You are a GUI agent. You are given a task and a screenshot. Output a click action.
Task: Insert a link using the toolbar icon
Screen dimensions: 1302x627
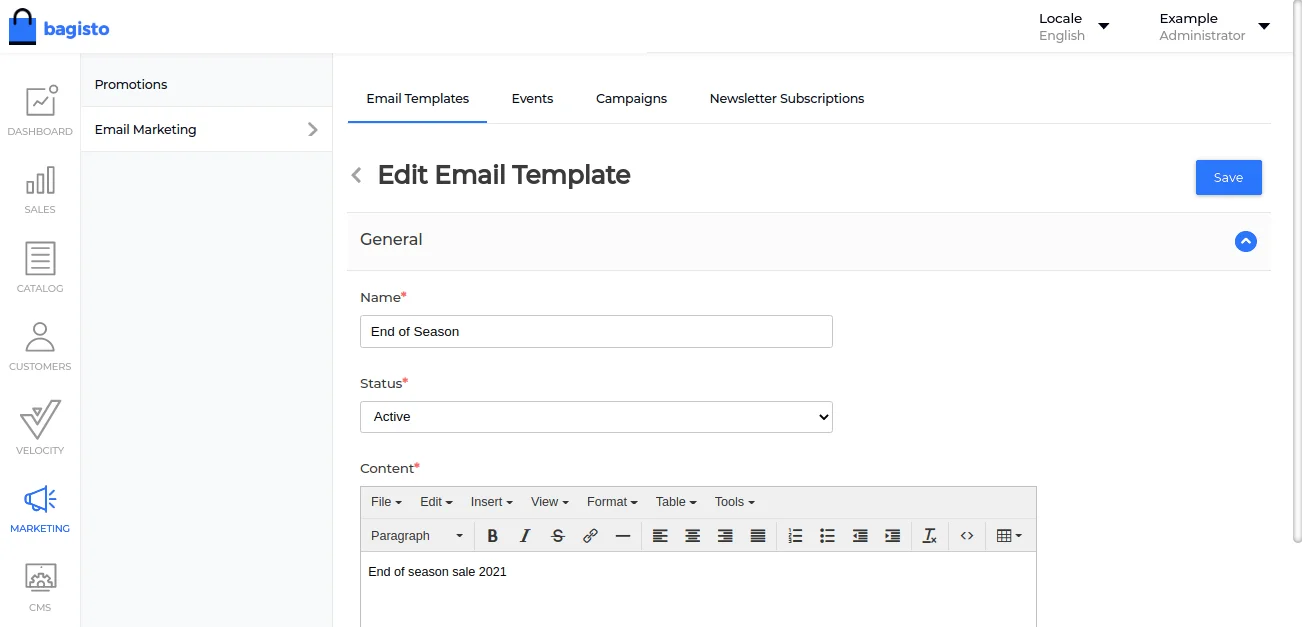point(590,536)
